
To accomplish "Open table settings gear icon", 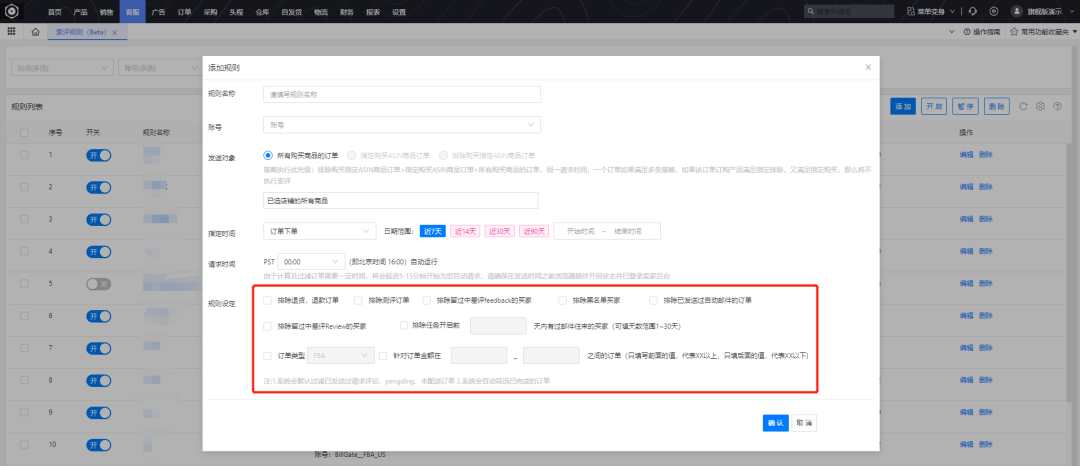I will 1040,106.
